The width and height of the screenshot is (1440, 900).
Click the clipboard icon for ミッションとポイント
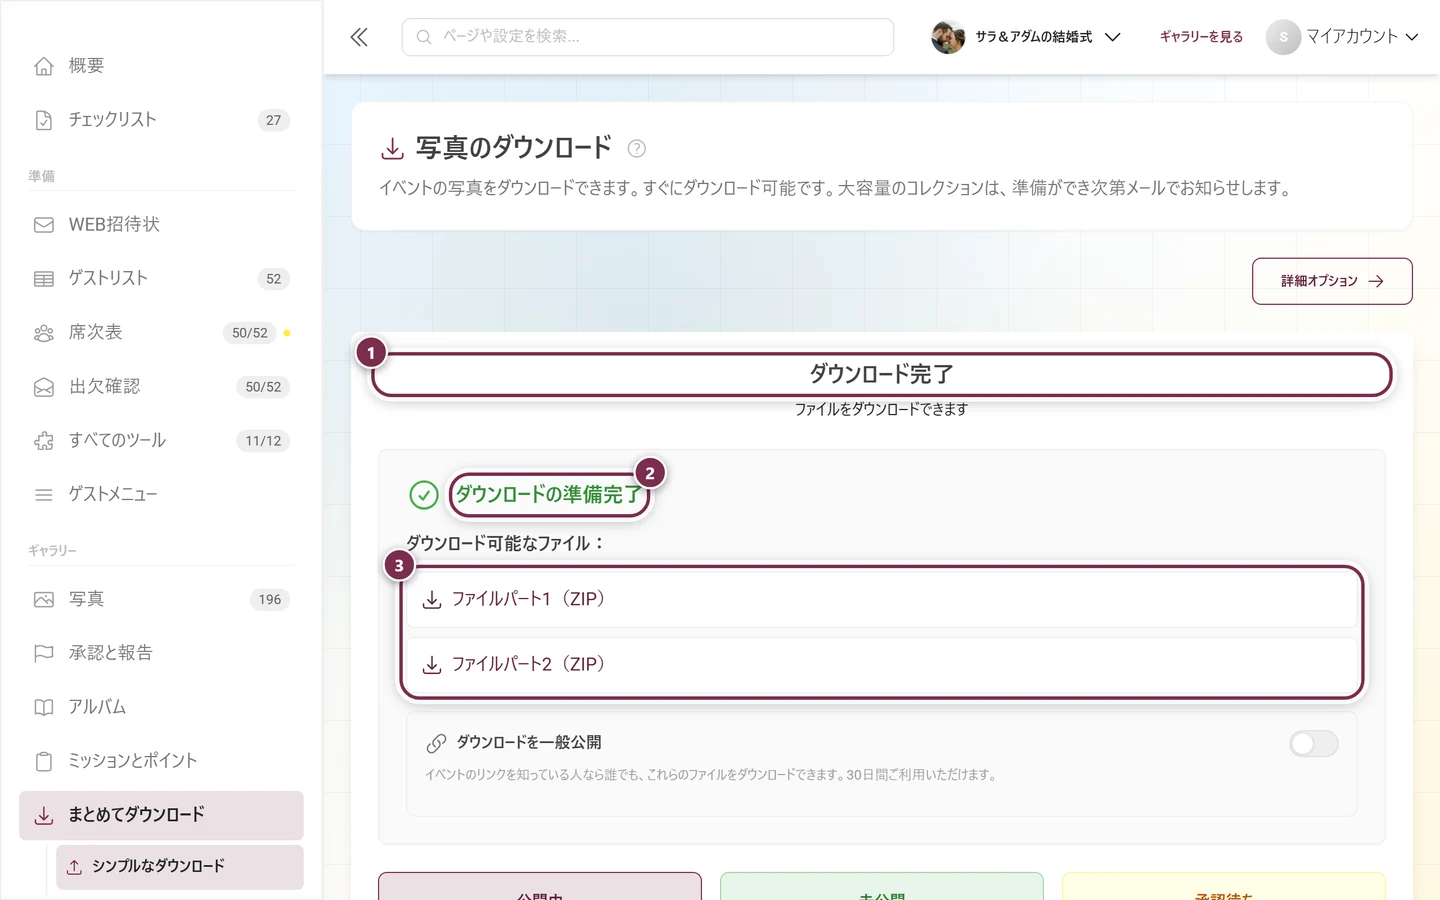click(44, 762)
